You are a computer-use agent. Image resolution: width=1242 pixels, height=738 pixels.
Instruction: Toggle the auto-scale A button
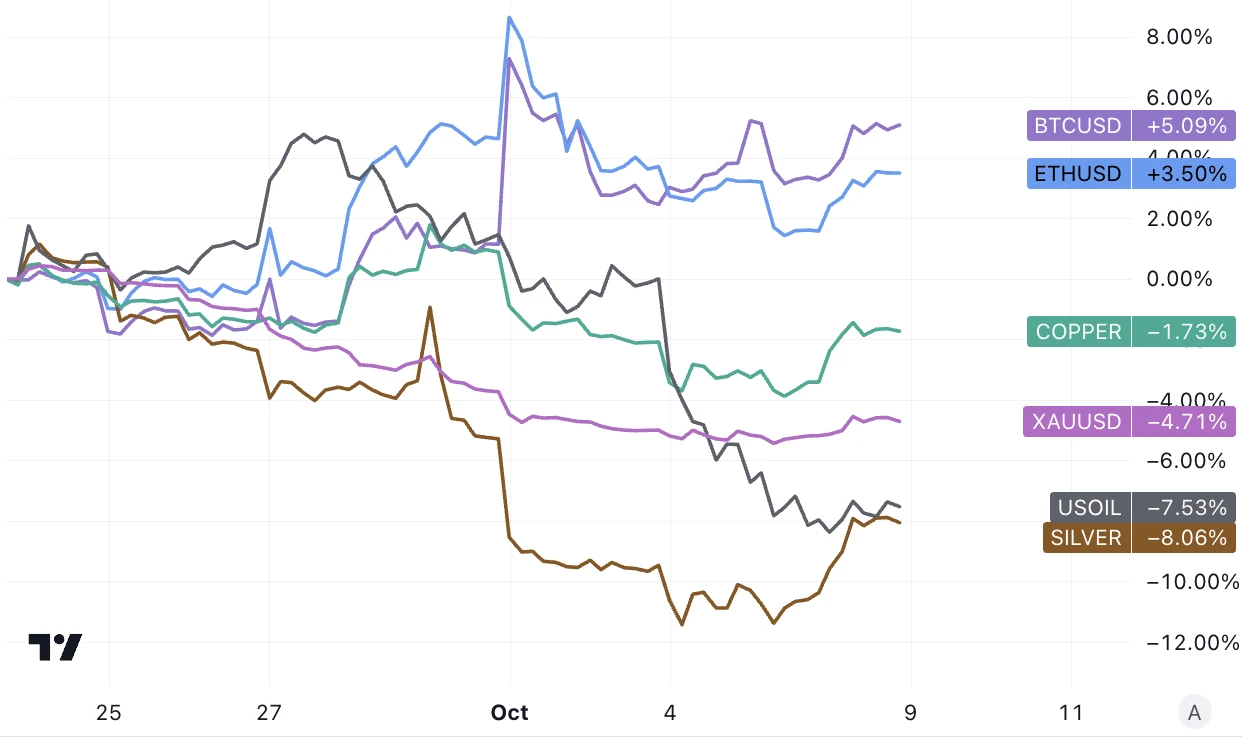1192,713
